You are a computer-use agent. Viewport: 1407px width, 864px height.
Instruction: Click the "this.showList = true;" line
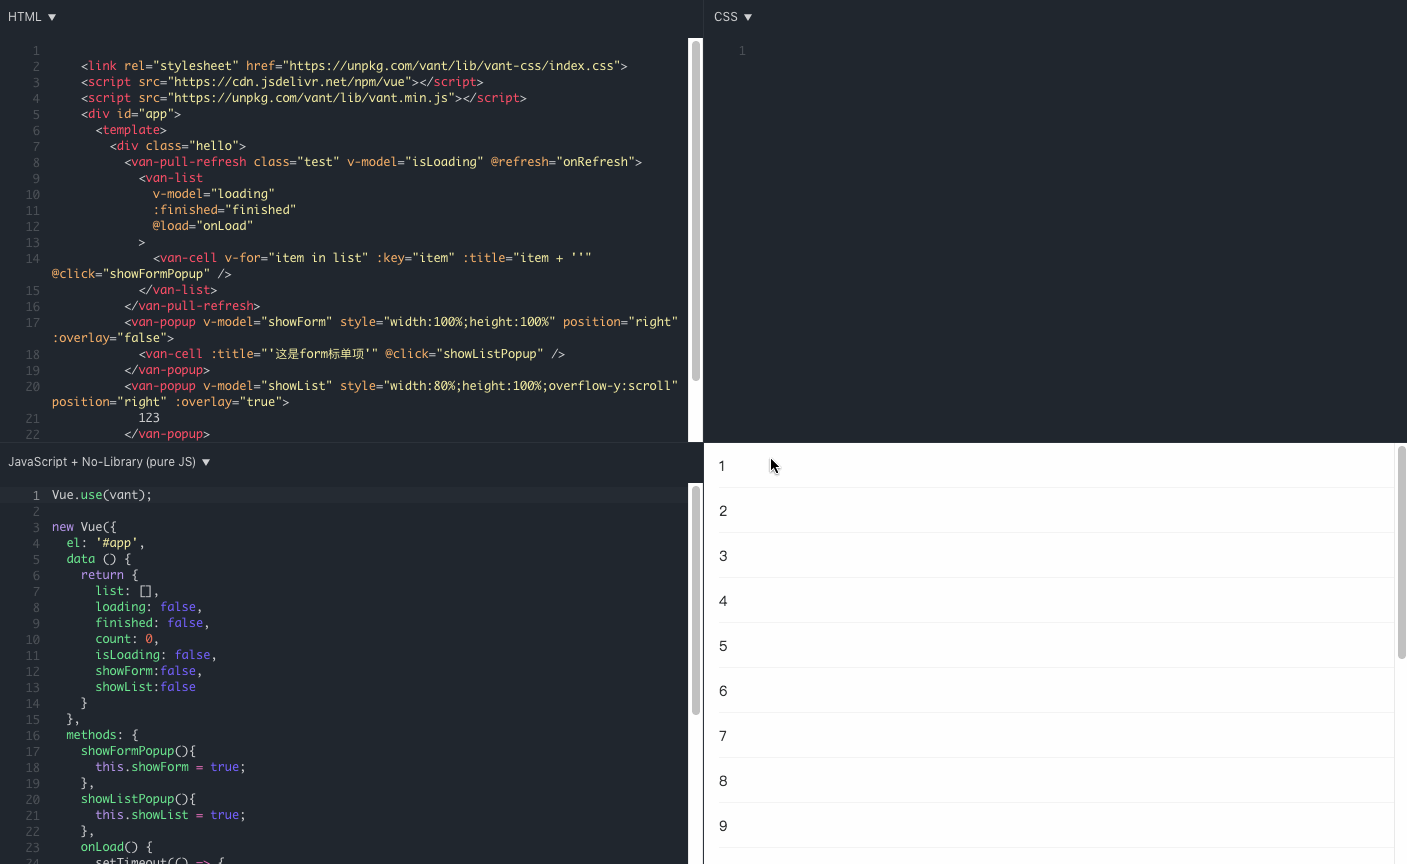click(170, 815)
